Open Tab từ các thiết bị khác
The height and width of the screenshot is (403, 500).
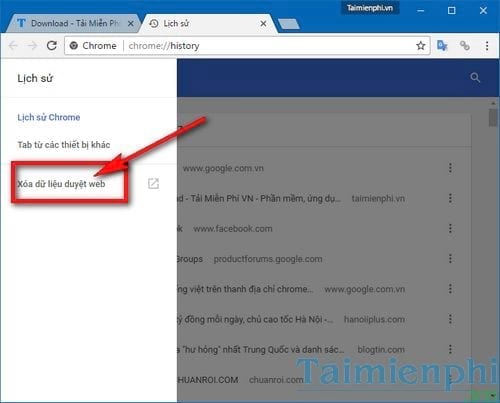click(x=64, y=145)
